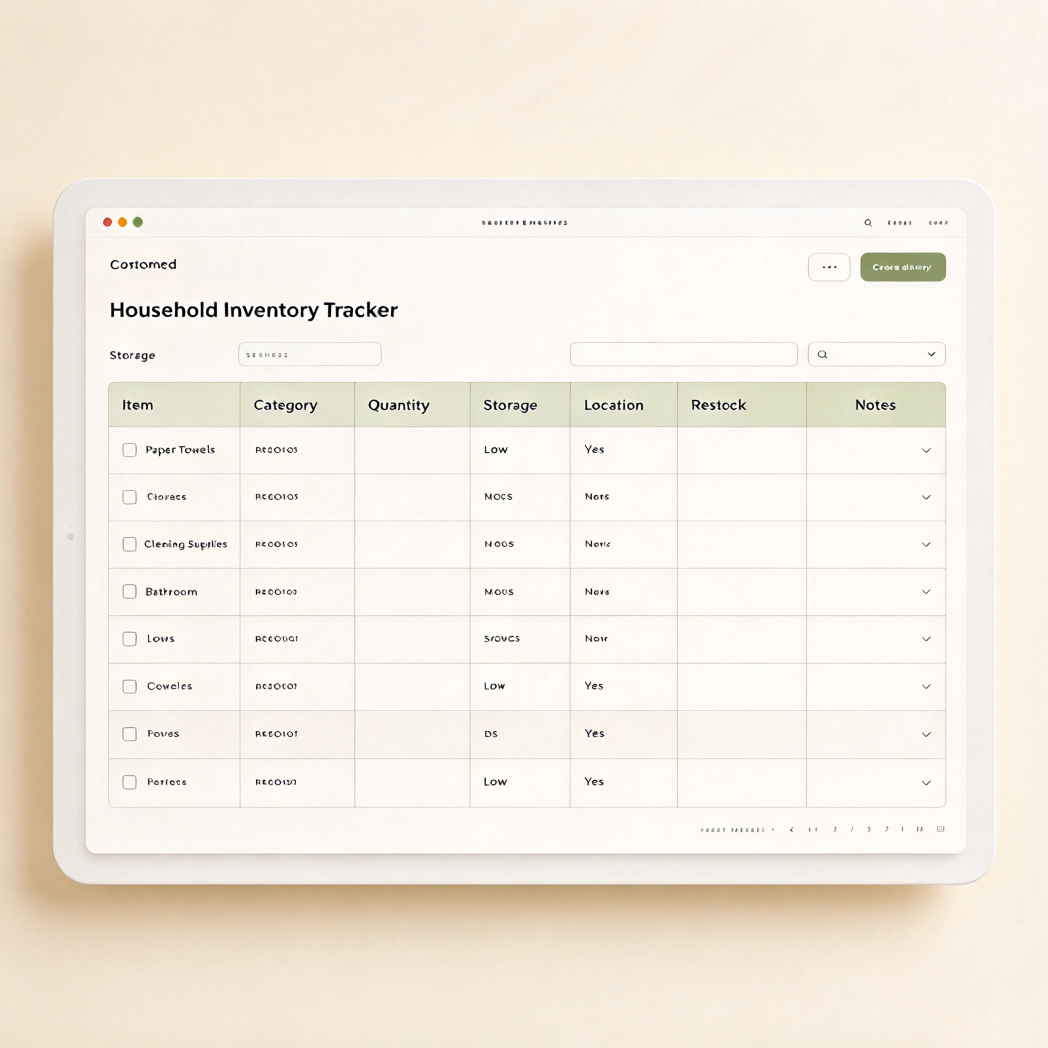Click "Yes" in the Paper Towels row
Image resolution: width=1048 pixels, height=1048 pixels.
click(x=594, y=449)
